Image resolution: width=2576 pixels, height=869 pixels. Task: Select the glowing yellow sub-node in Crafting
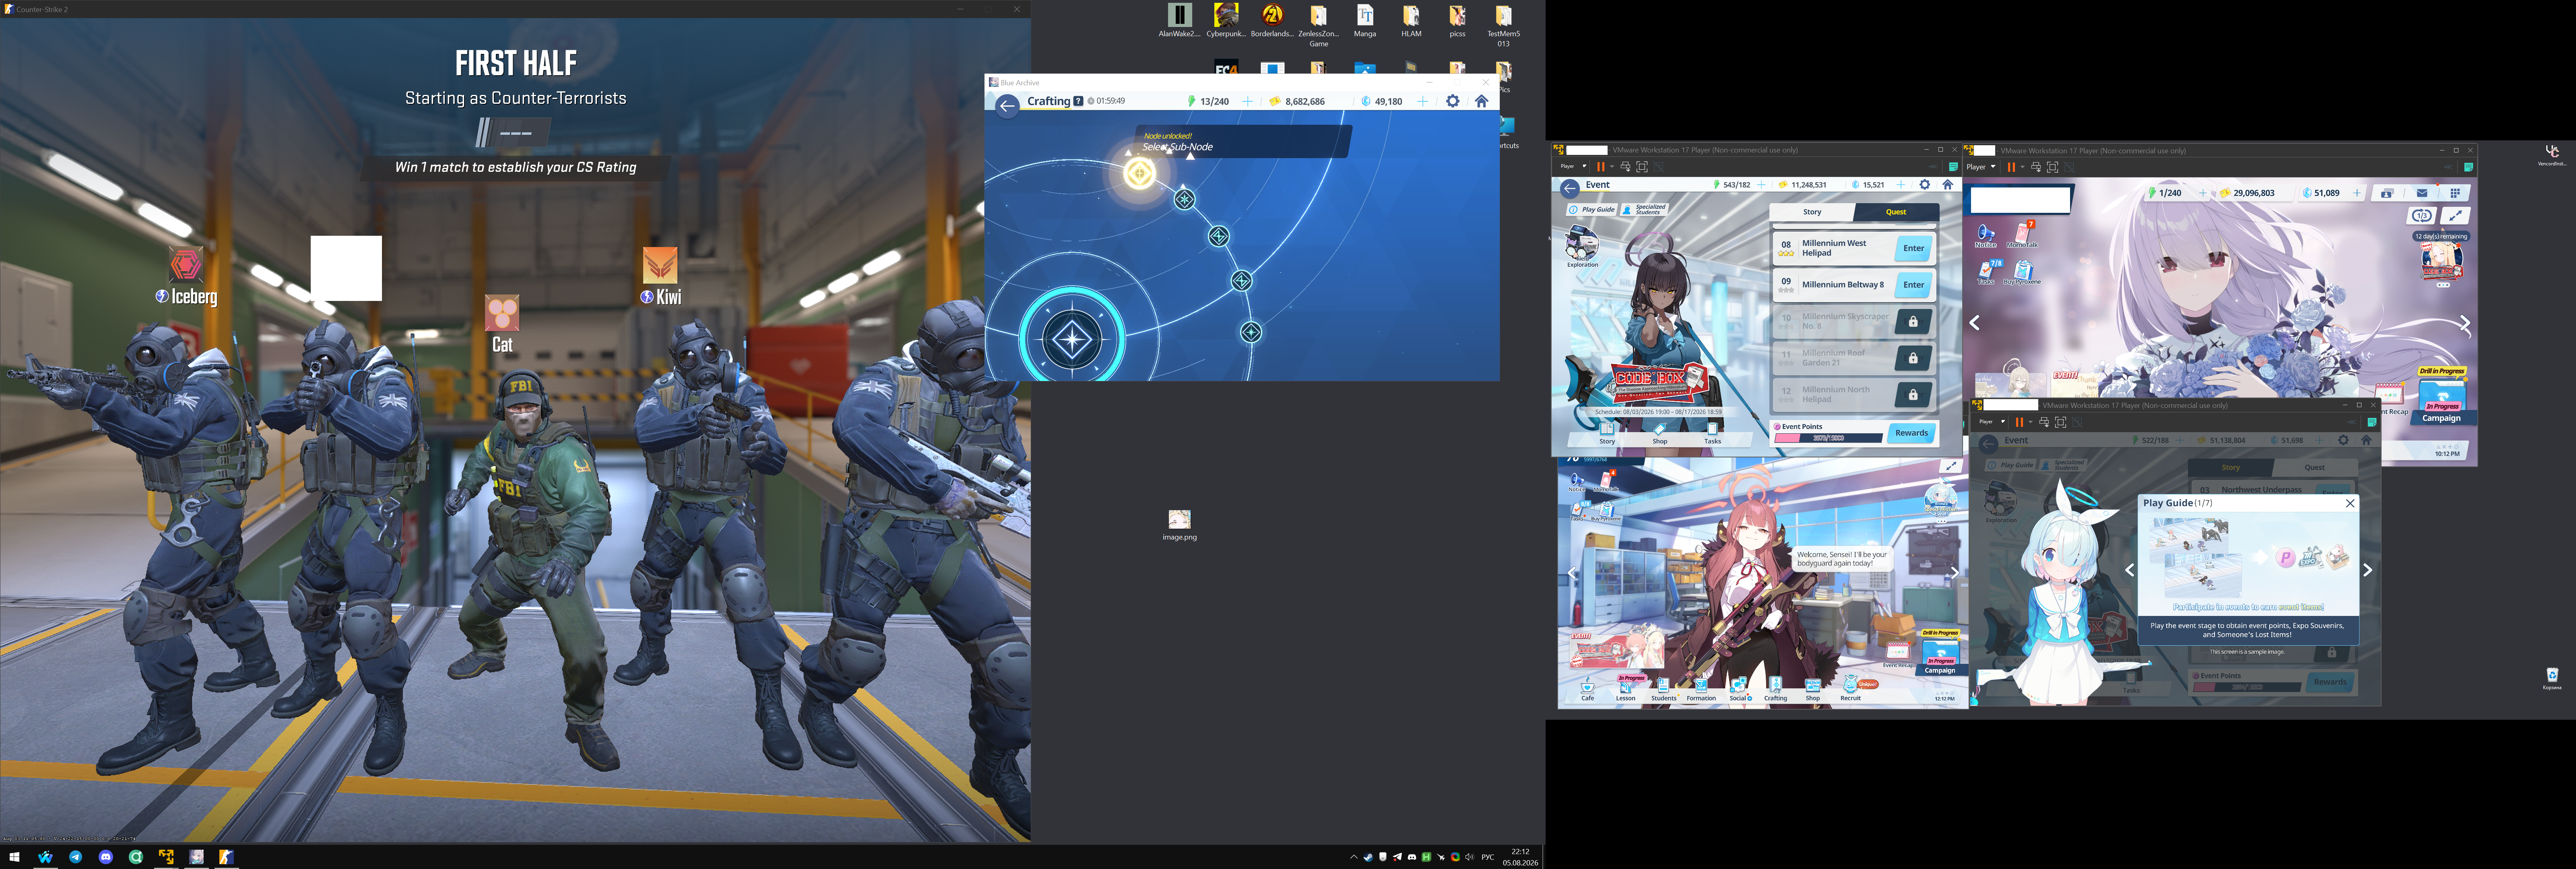(1139, 173)
